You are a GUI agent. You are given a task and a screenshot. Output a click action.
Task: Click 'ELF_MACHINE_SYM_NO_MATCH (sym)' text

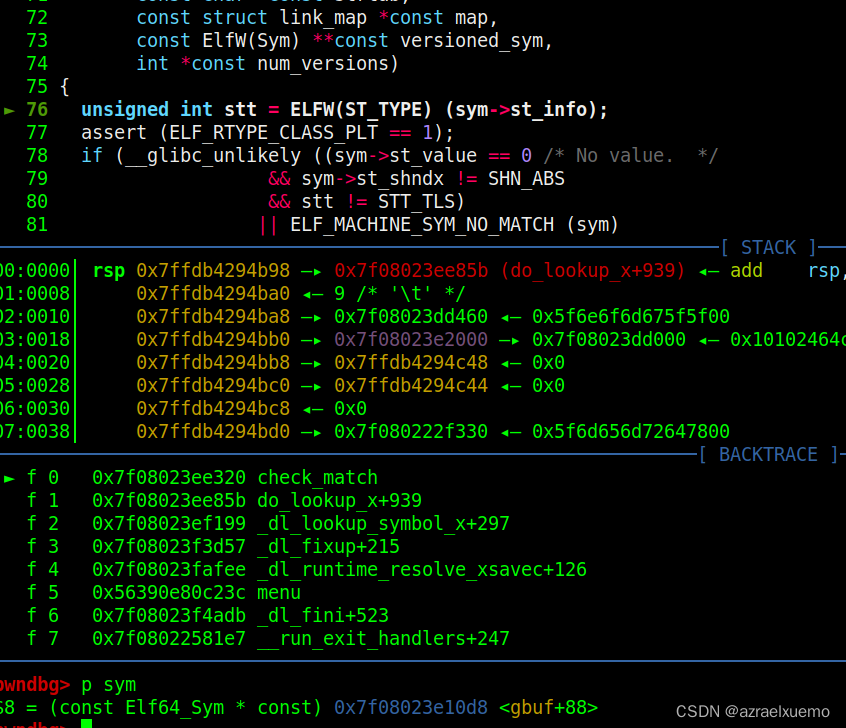click(454, 224)
